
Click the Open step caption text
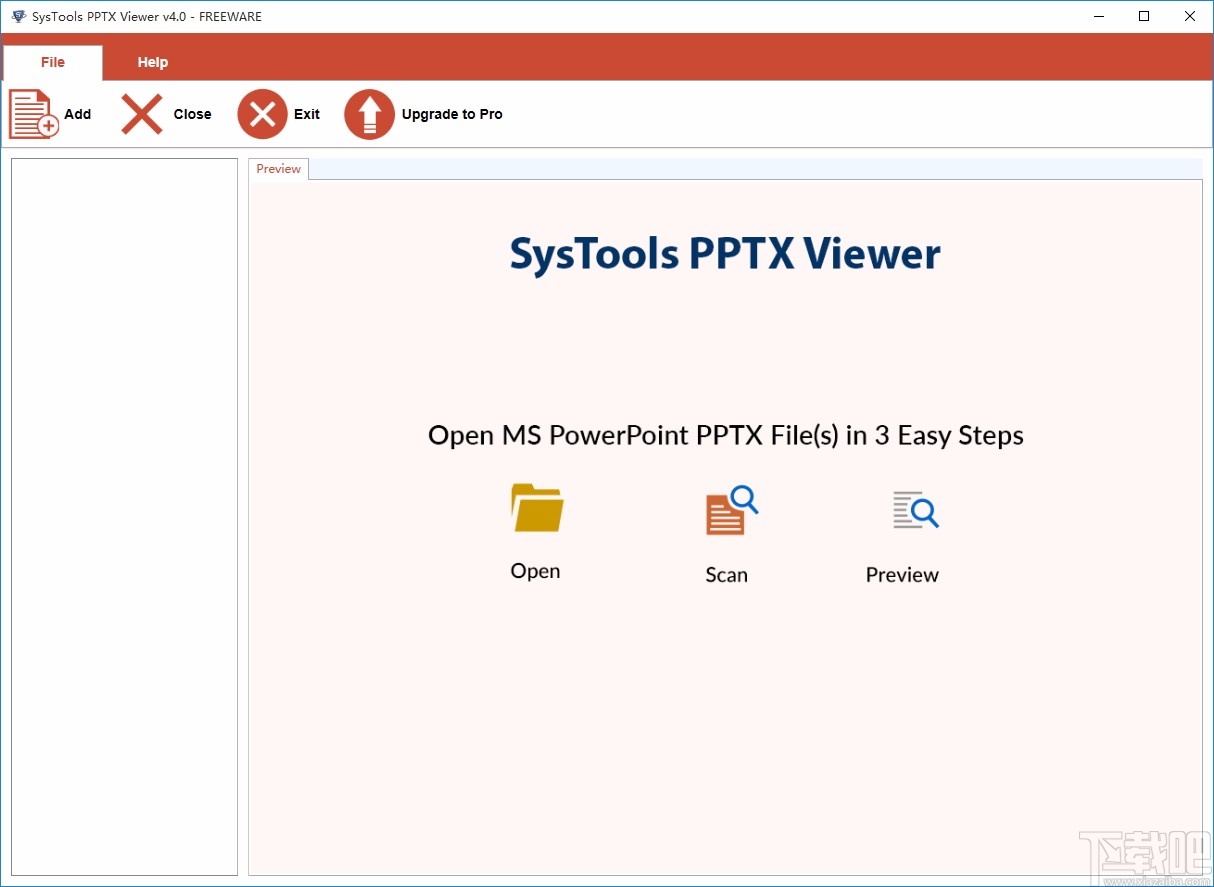pos(535,570)
